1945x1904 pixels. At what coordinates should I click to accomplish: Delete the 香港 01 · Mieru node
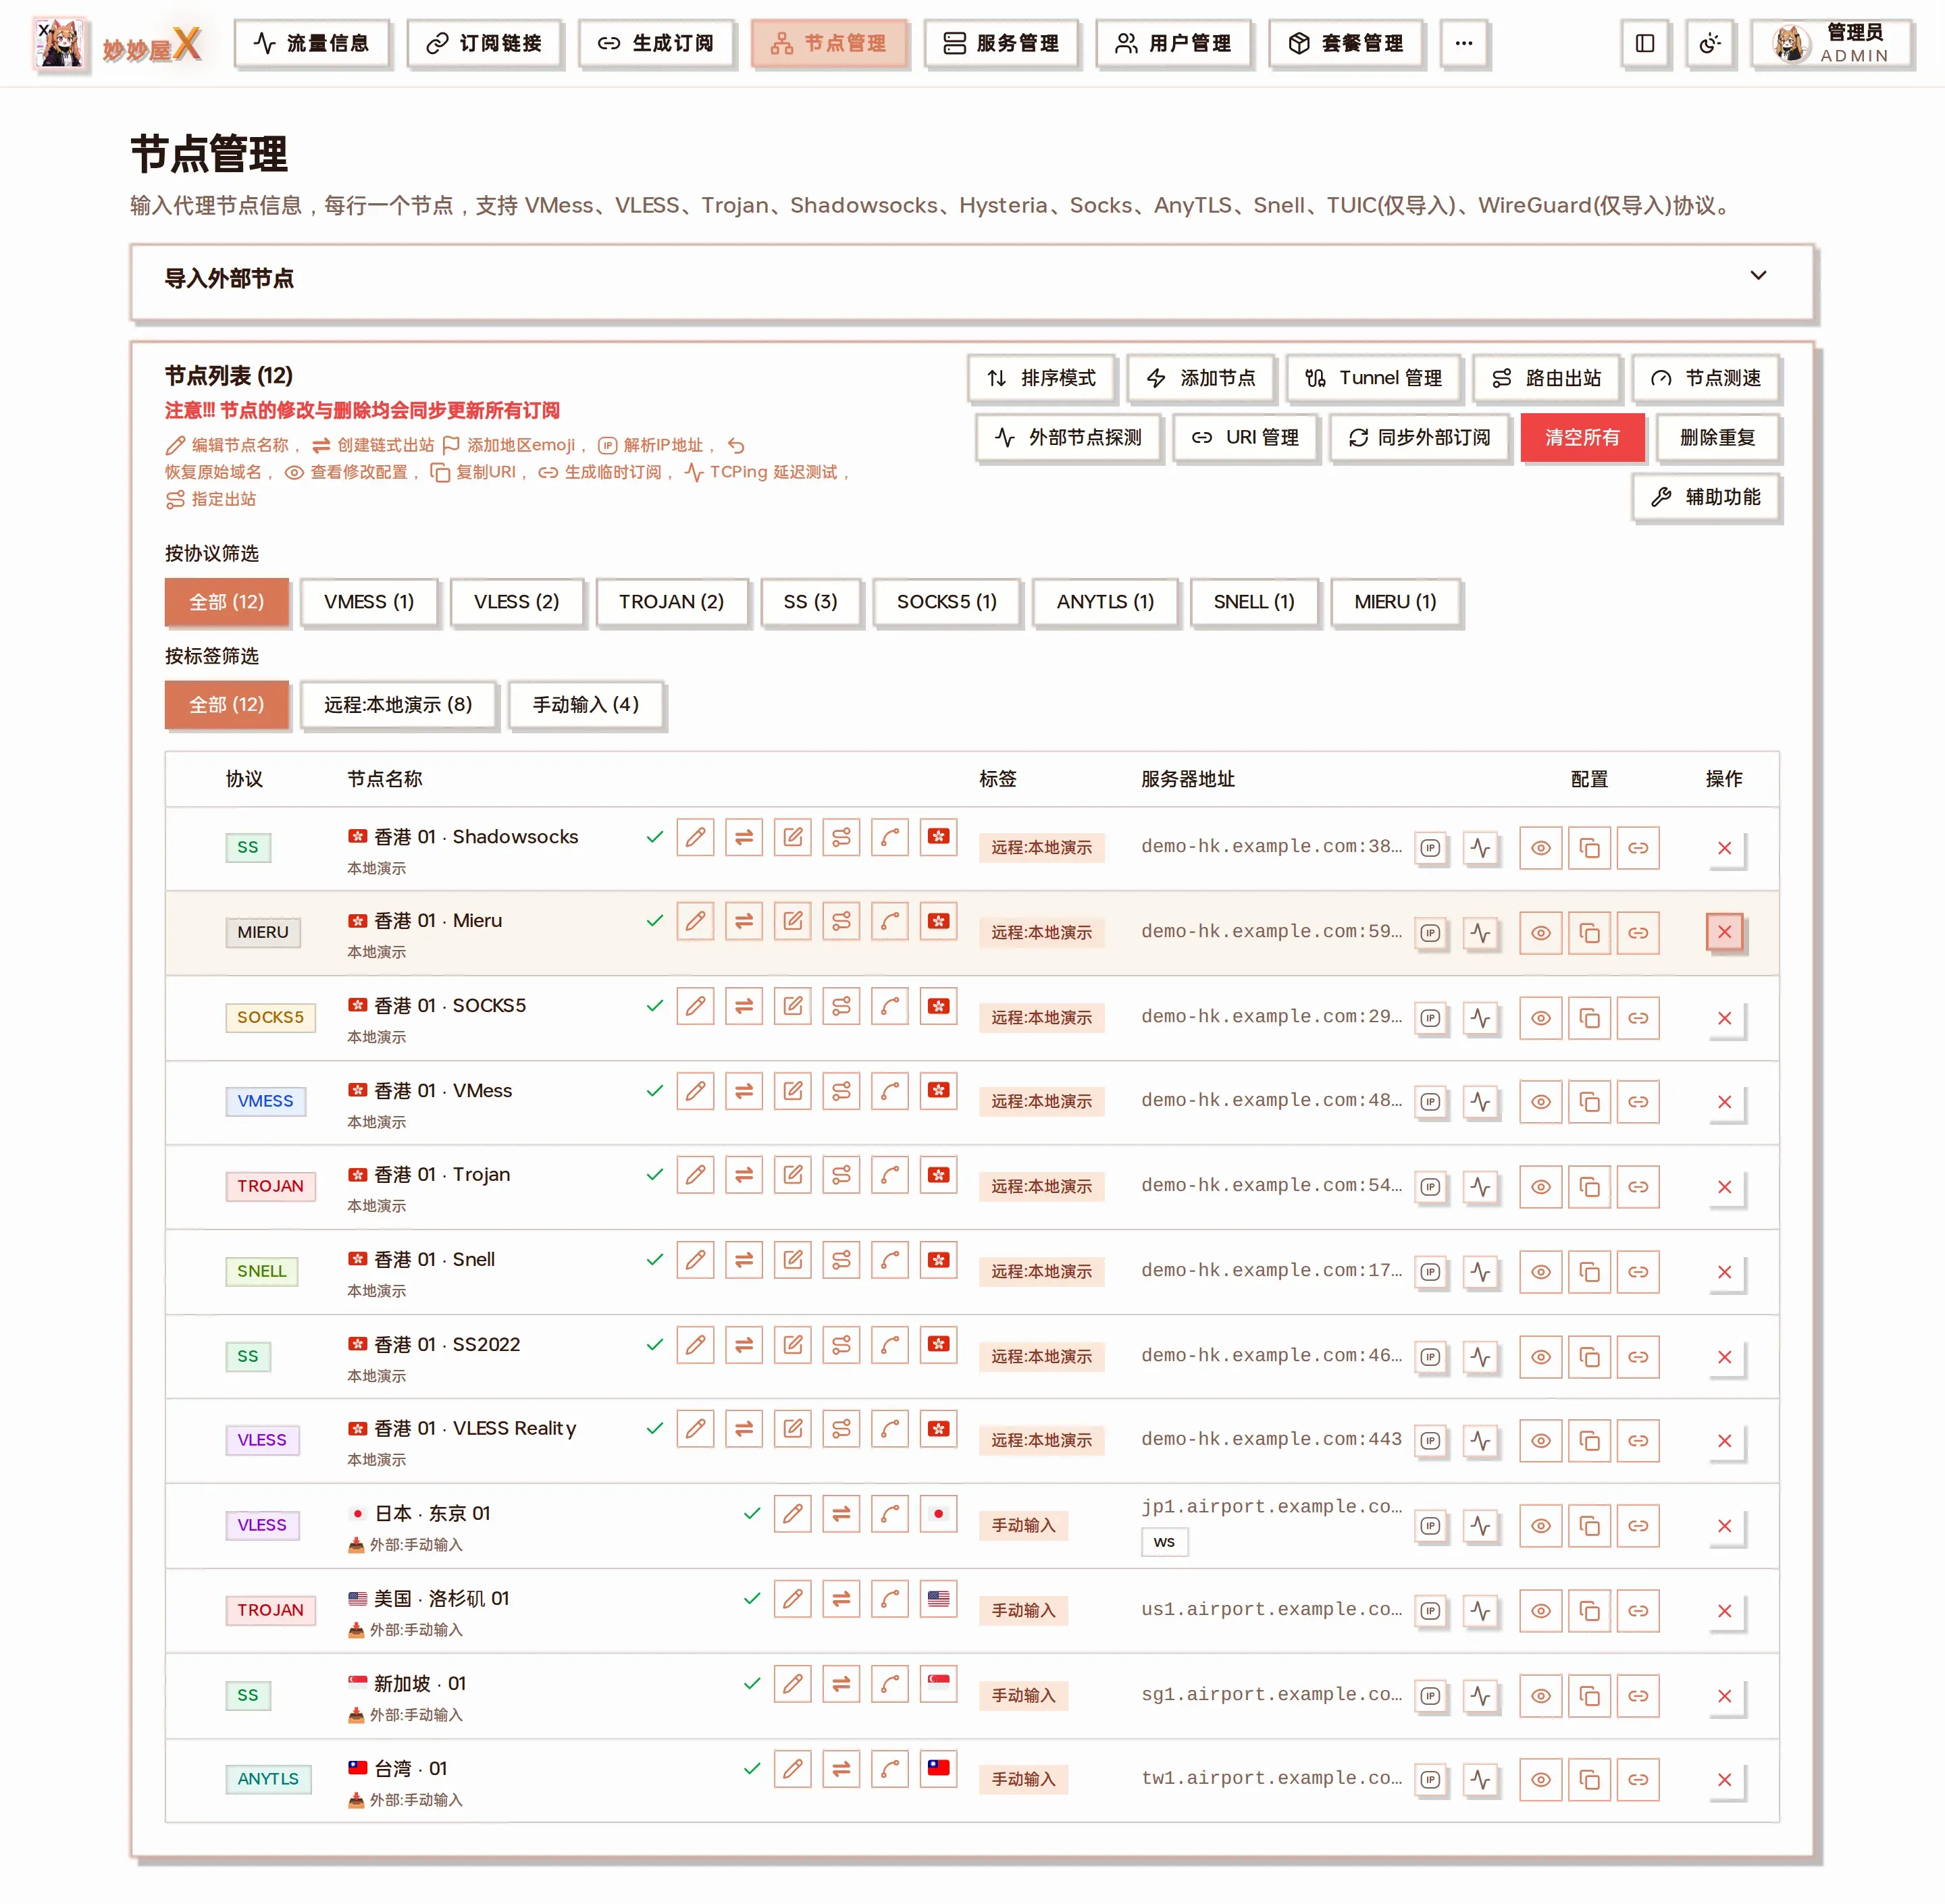pyautogui.click(x=1724, y=932)
